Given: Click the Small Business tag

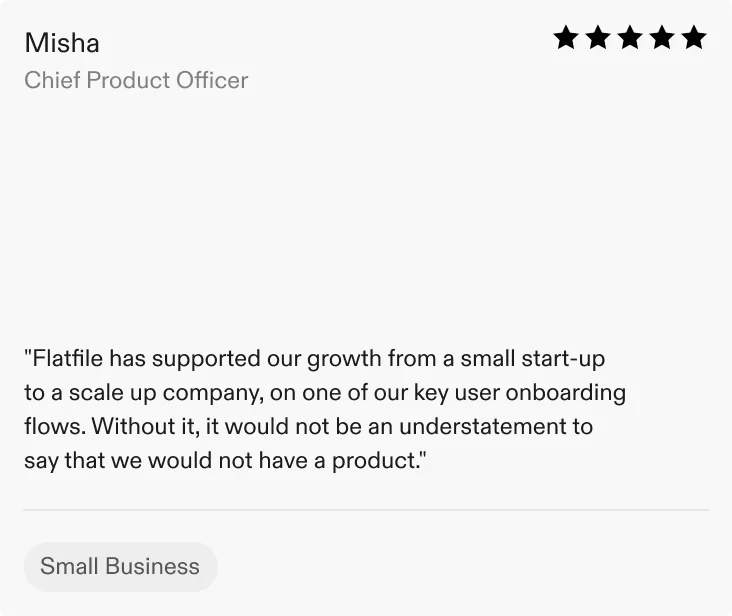Looking at the screenshot, I should pos(120,566).
